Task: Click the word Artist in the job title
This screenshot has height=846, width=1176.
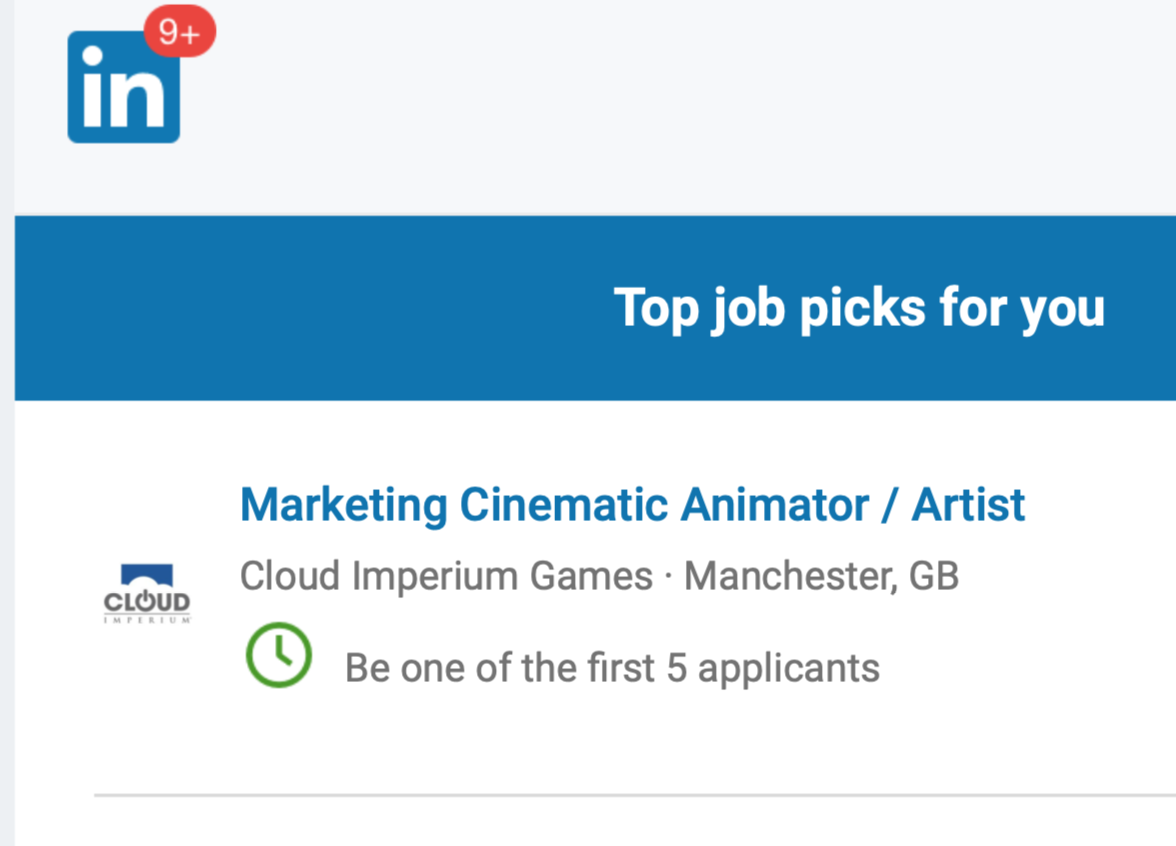Action: click(968, 505)
